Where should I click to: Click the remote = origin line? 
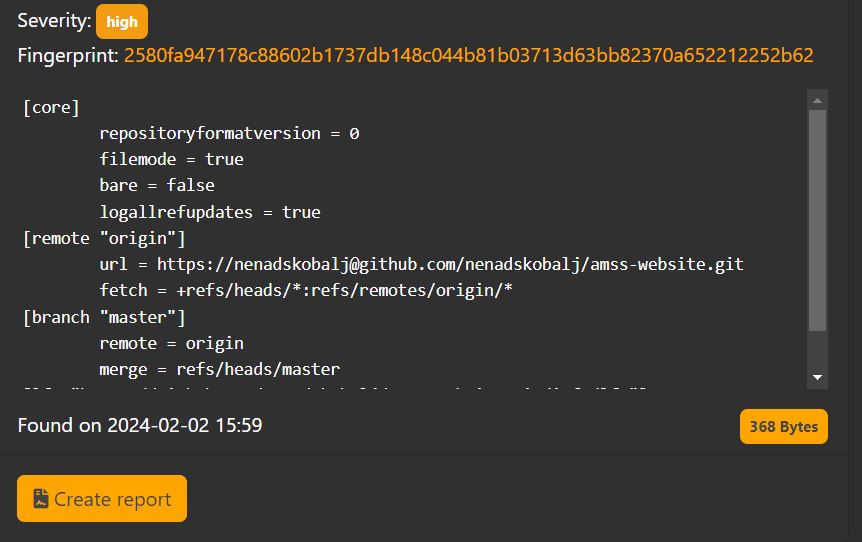click(172, 344)
